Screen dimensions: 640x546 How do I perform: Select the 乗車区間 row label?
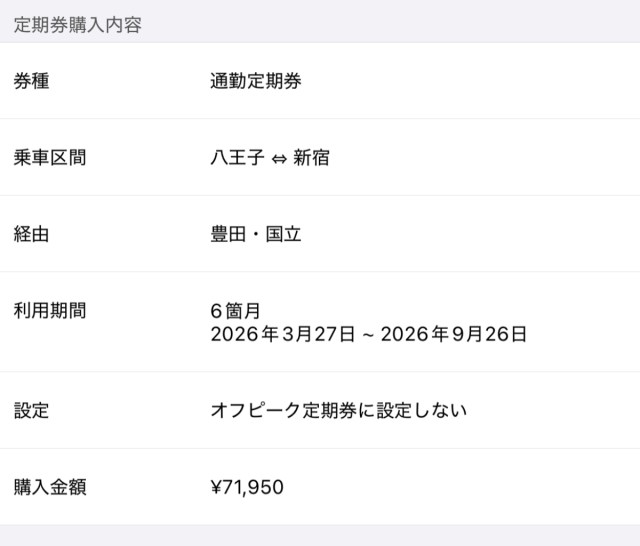[49, 158]
